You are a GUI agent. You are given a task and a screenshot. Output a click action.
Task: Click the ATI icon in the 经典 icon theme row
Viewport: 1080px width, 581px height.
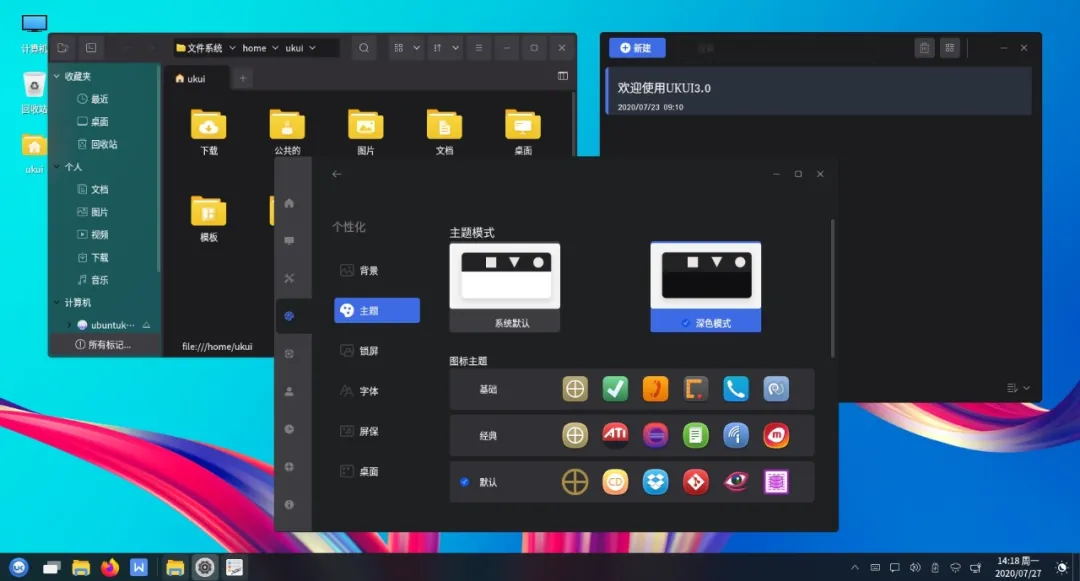[615, 435]
